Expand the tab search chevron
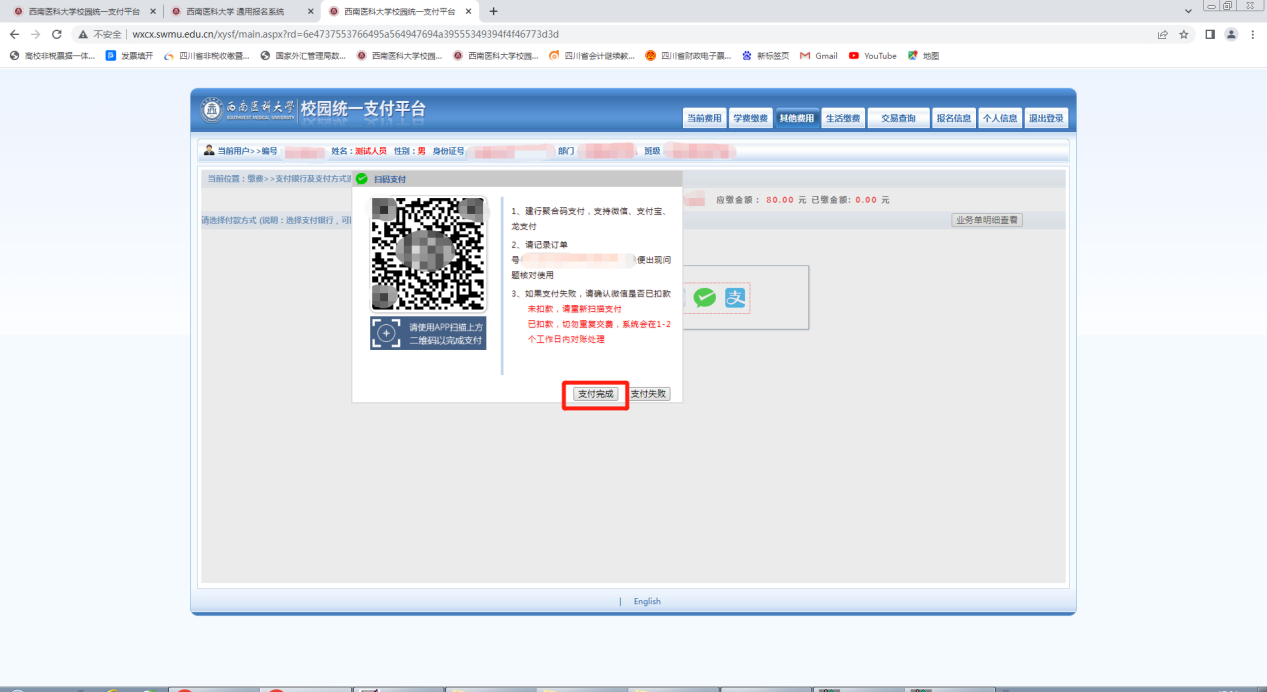 click(x=1188, y=10)
